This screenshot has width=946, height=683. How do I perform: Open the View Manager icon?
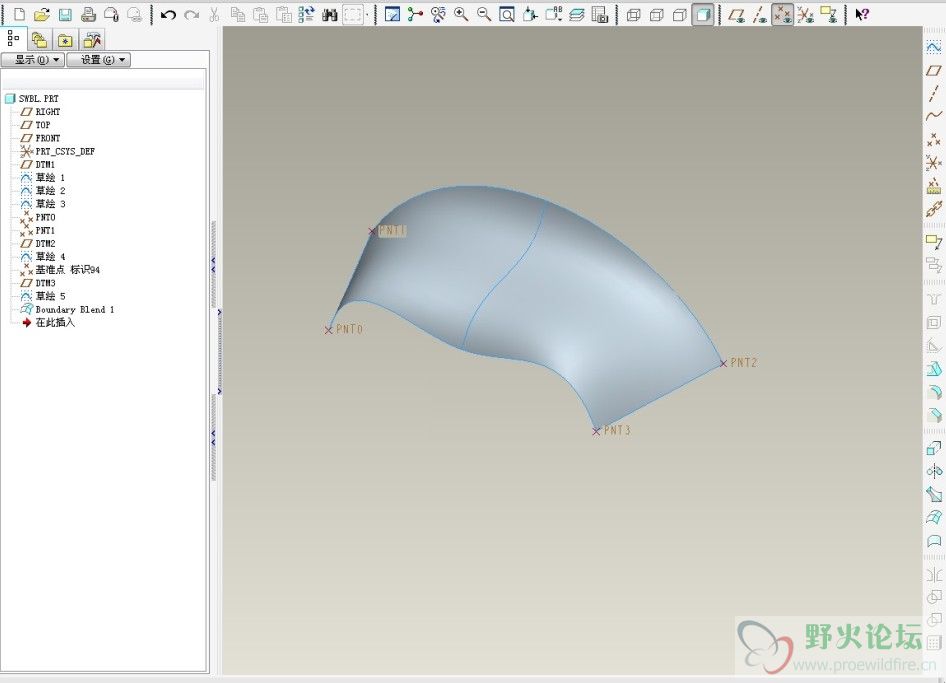[x=600, y=14]
